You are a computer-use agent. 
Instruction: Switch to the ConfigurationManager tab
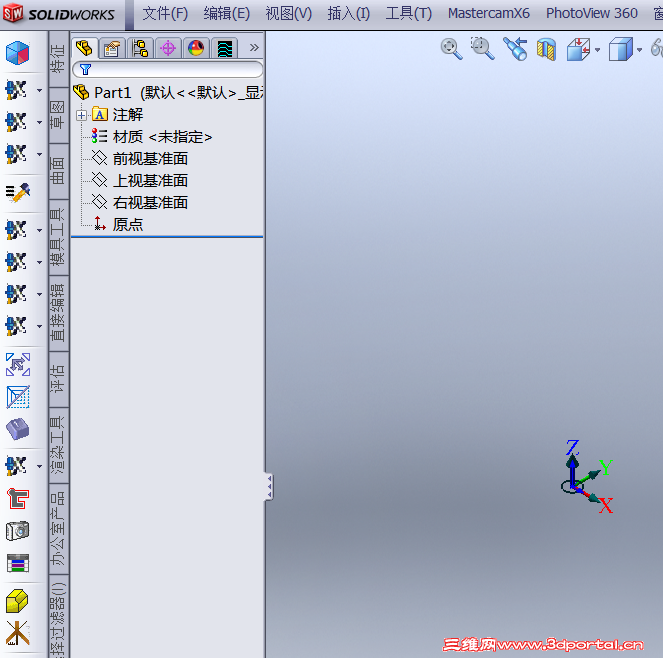(x=140, y=48)
